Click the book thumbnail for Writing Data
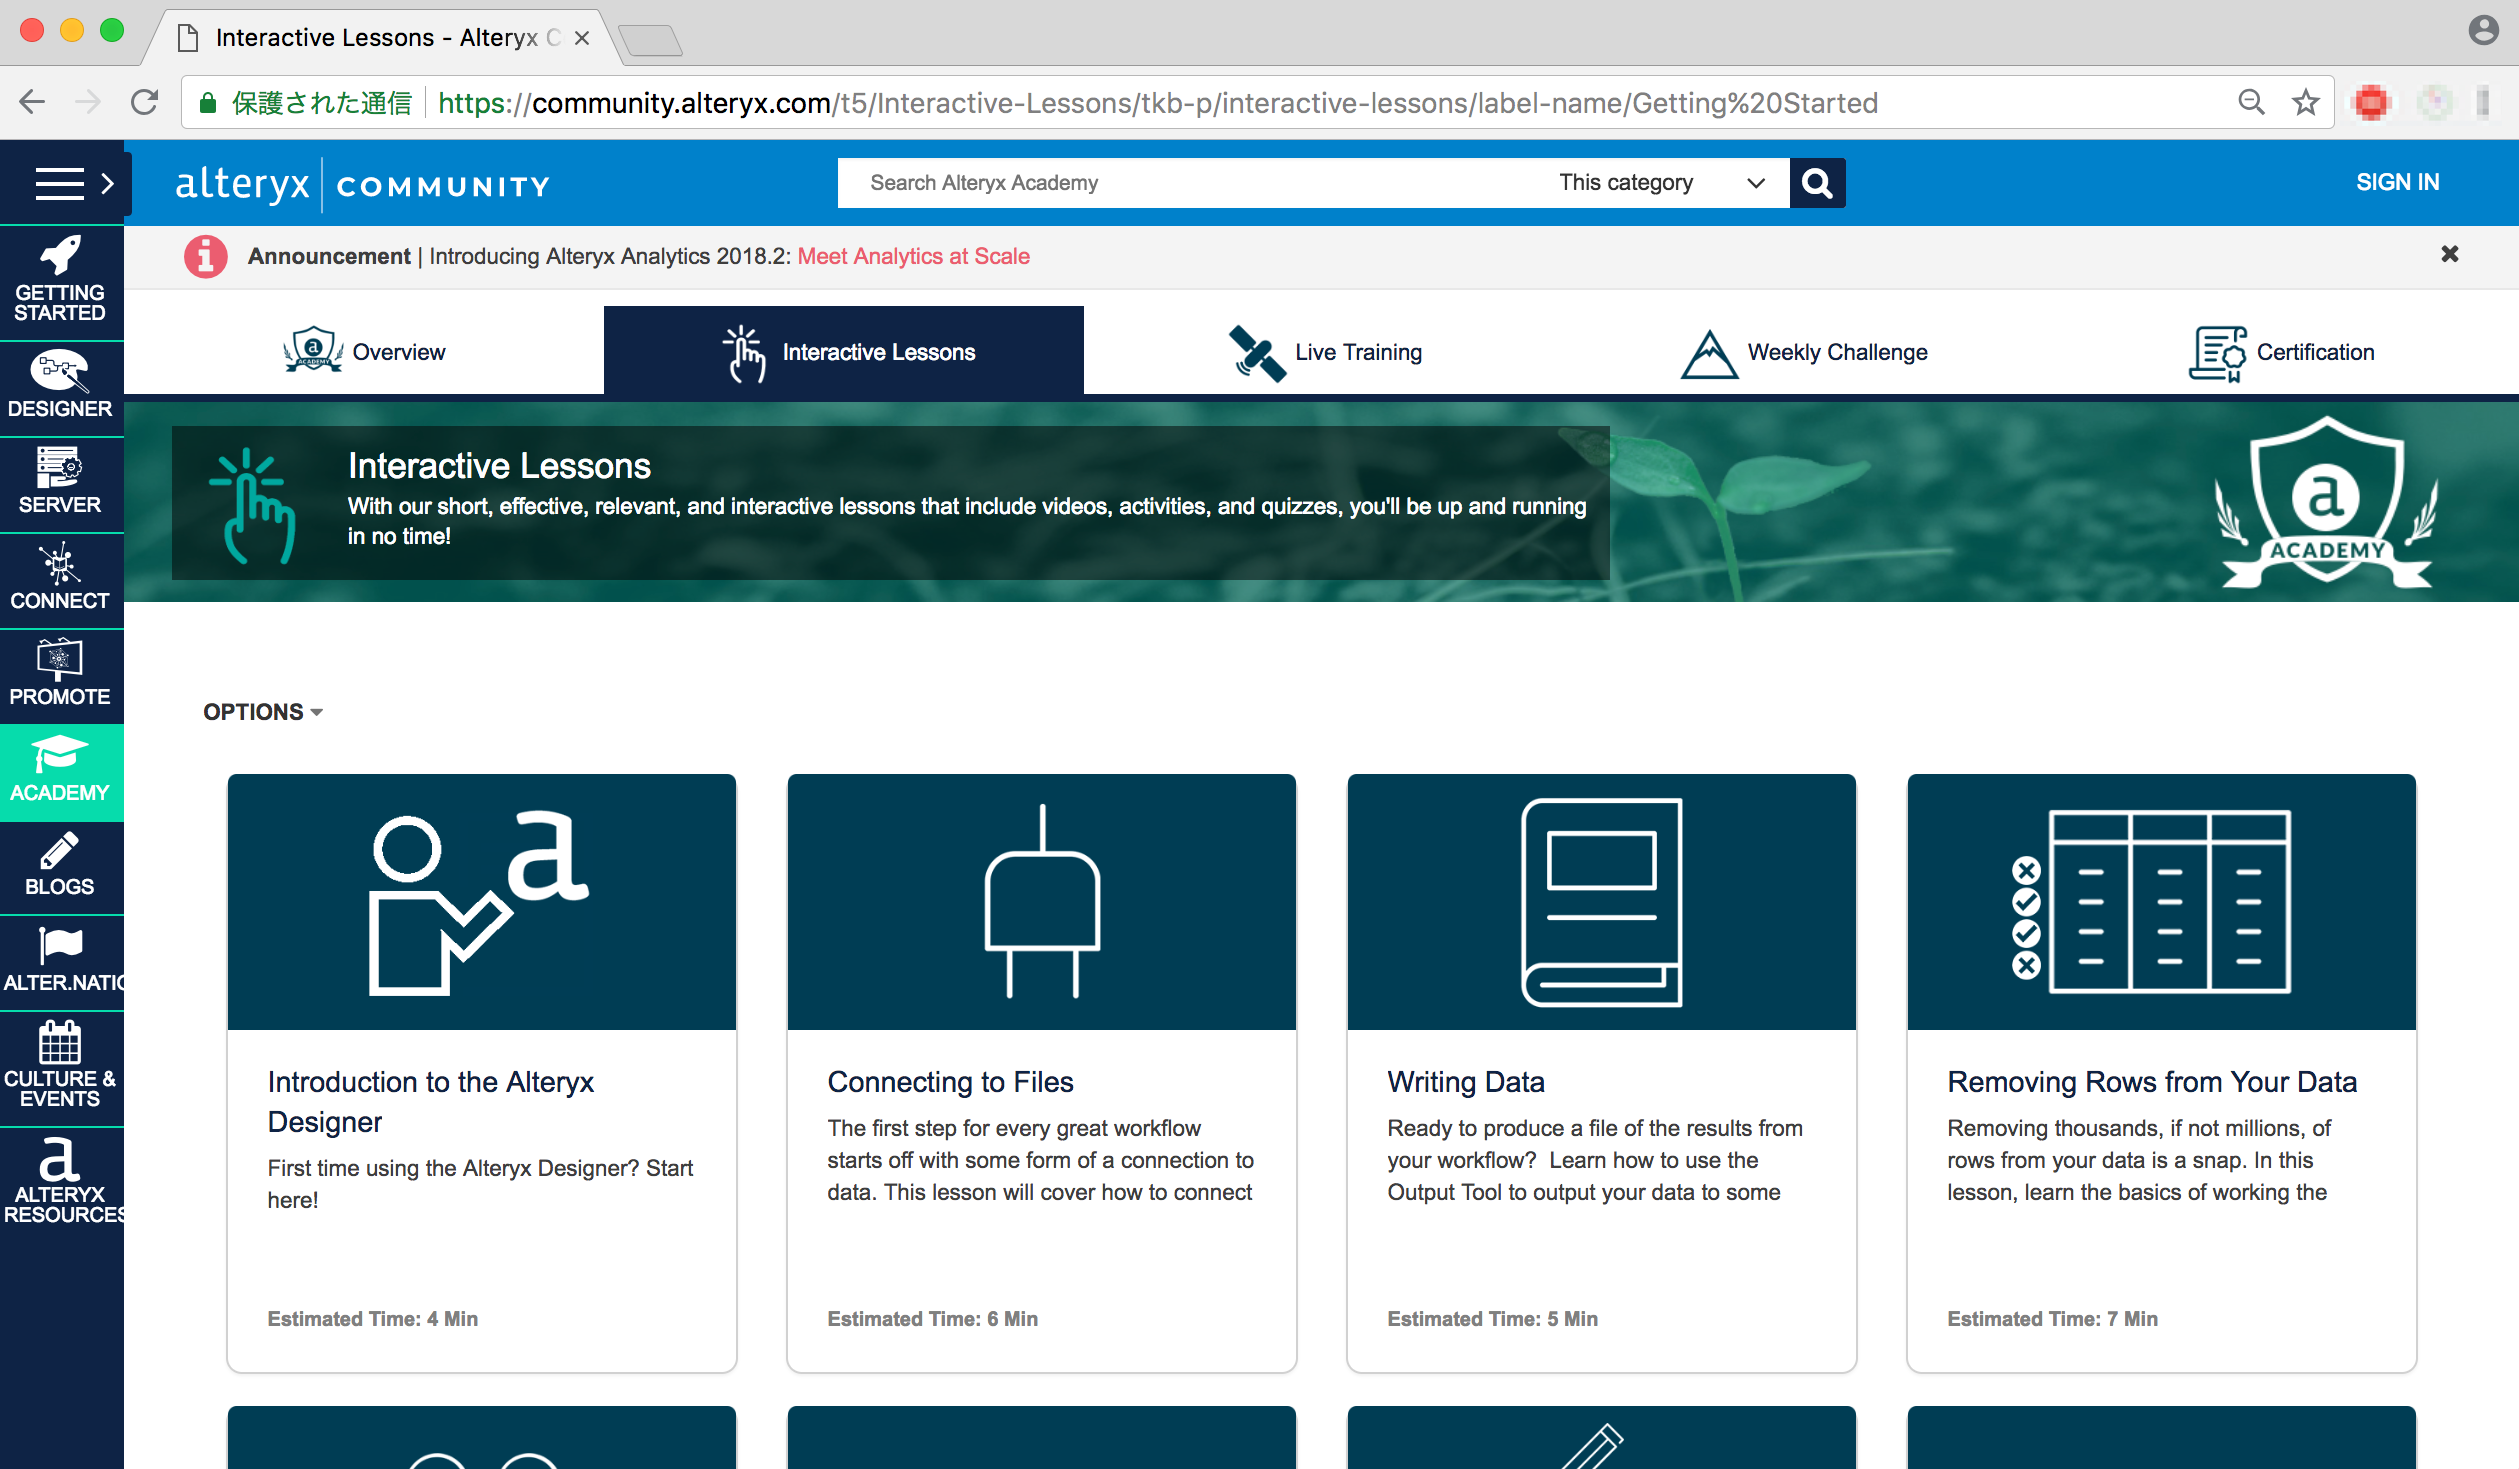 (x=1601, y=902)
